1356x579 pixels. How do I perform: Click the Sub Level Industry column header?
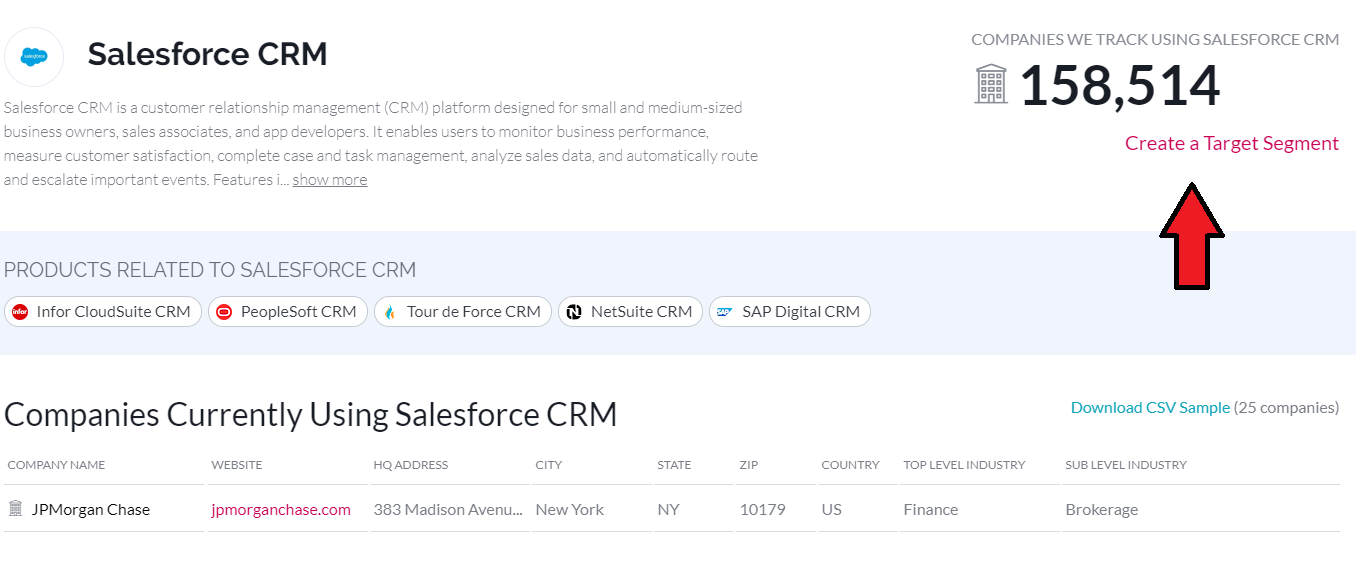(x=1125, y=465)
